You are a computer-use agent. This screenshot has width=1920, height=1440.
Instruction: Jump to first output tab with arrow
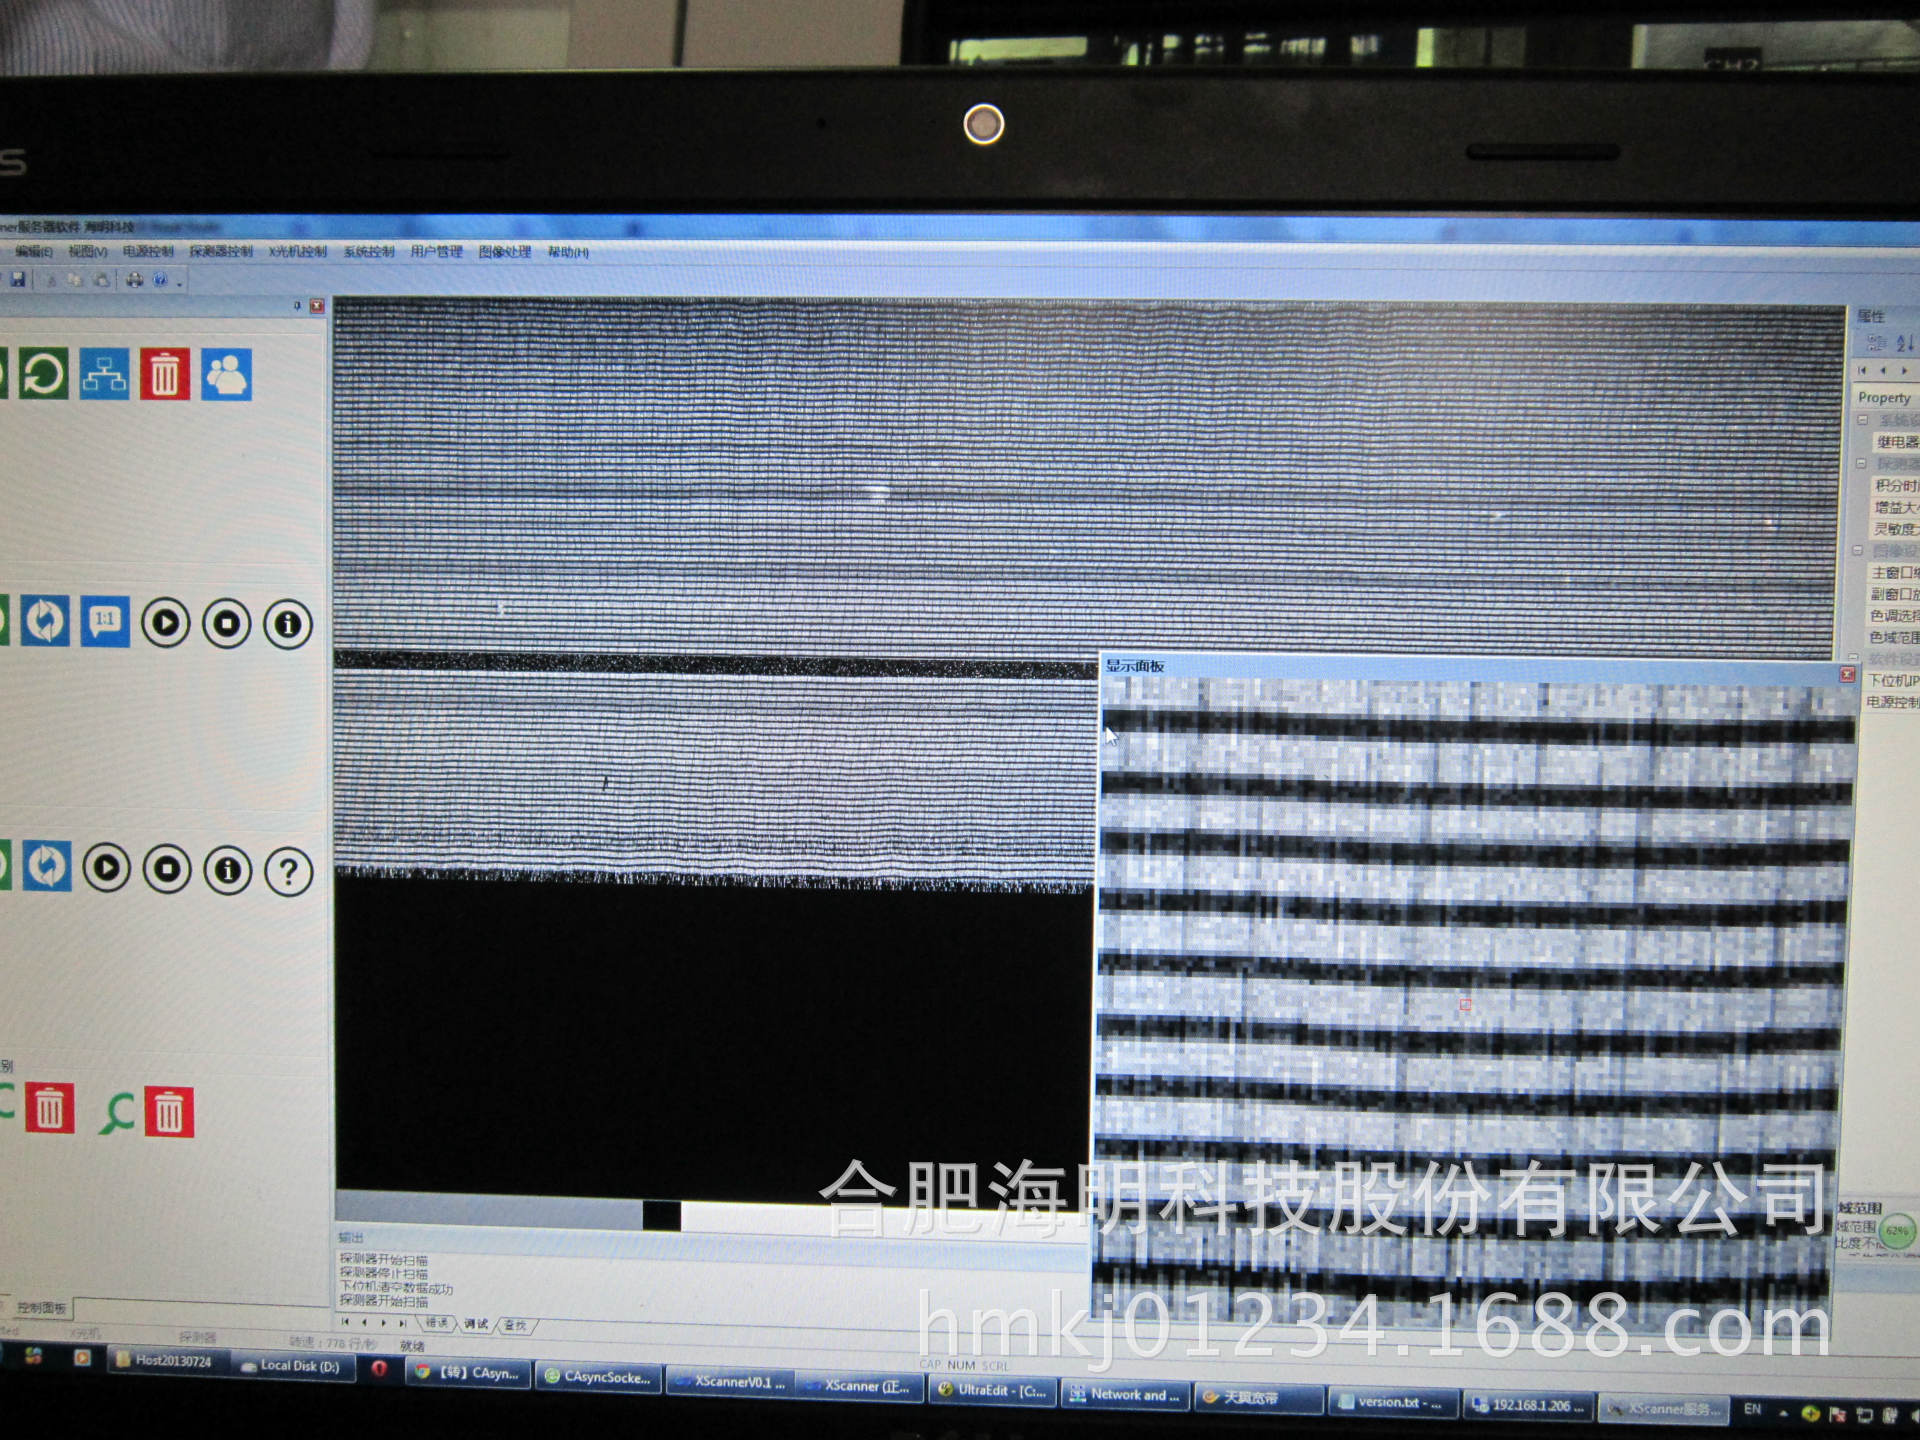(346, 1322)
